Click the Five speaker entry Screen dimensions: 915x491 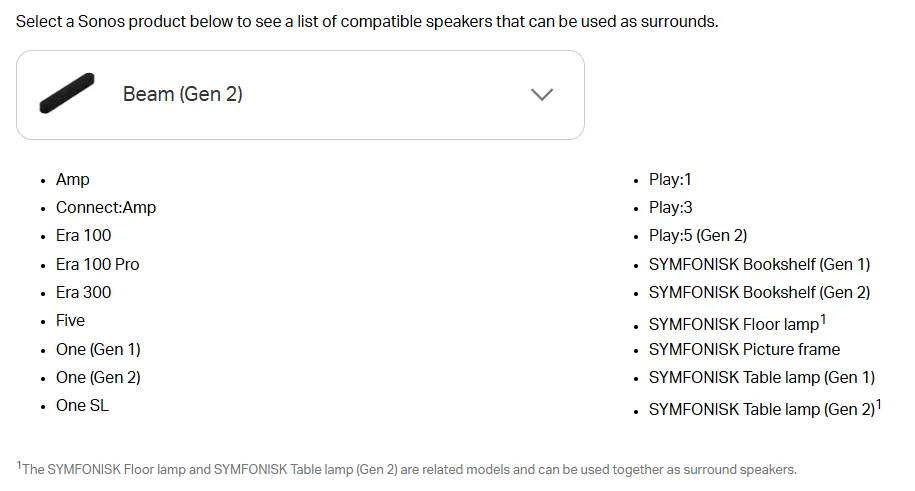tap(70, 321)
